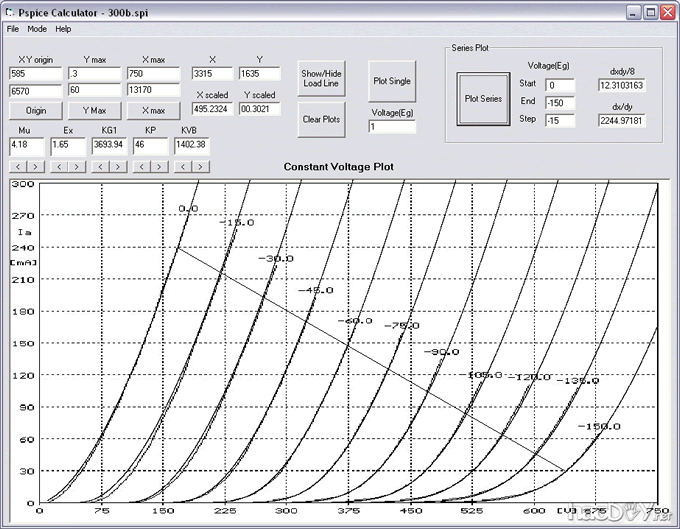
Task: Increase the Mu value with right arrow
Action: 34,166
